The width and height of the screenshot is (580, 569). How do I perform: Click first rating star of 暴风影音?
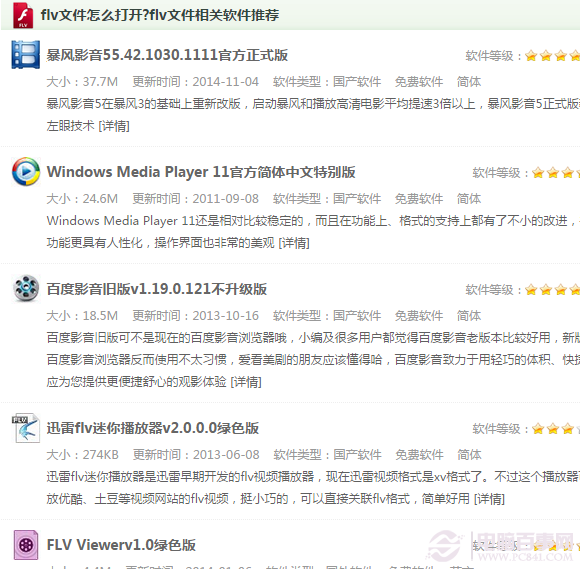[531, 56]
